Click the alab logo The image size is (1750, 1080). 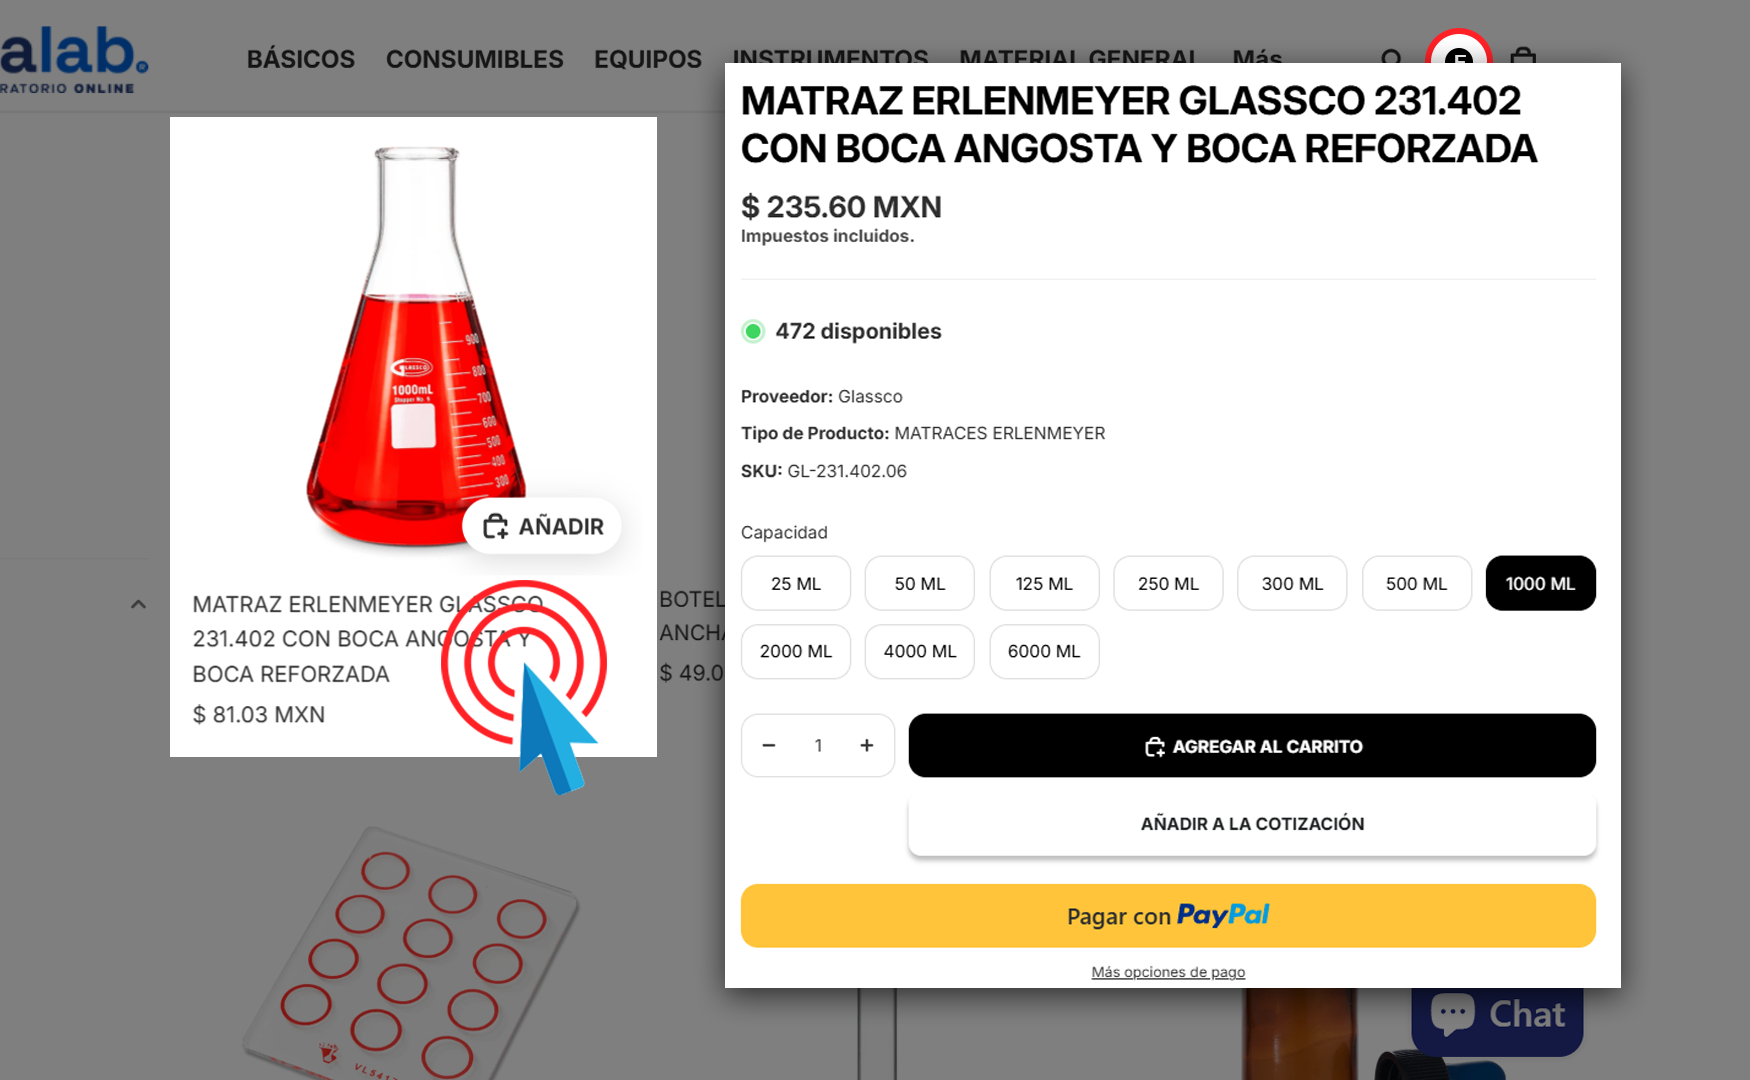click(73, 58)
